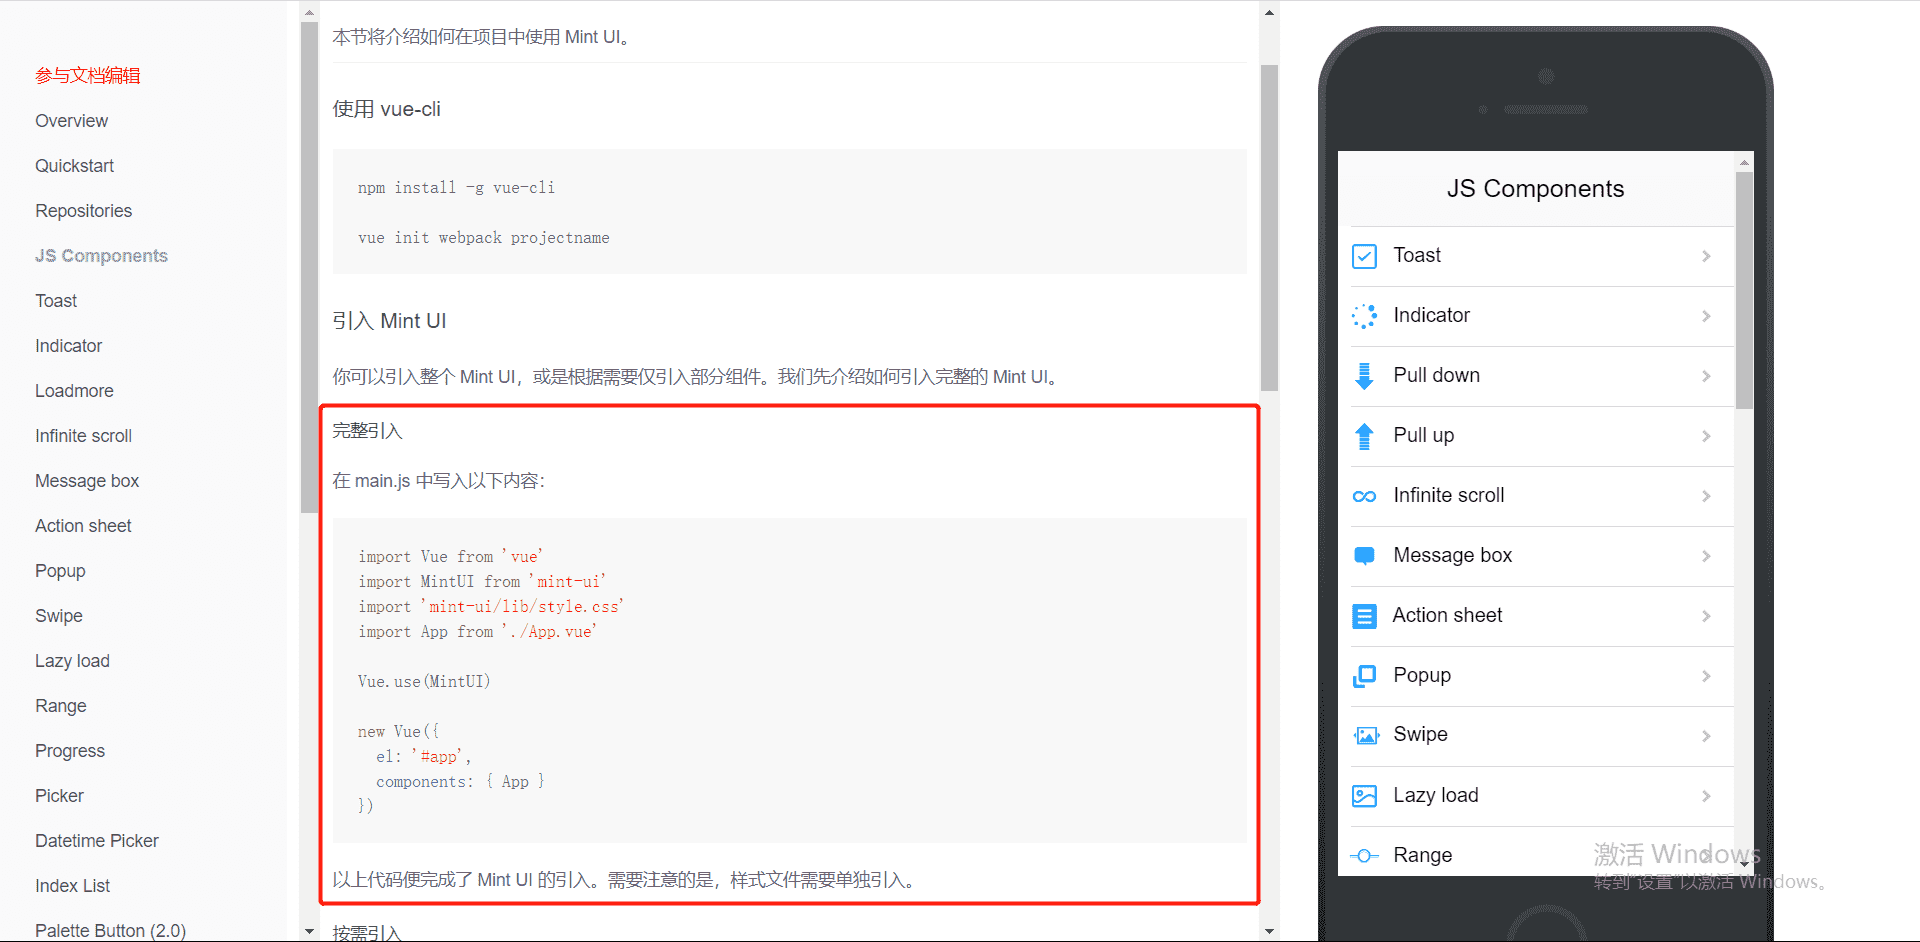
Task: Open Progress docs in the sidebar
Action: (70, 751)
